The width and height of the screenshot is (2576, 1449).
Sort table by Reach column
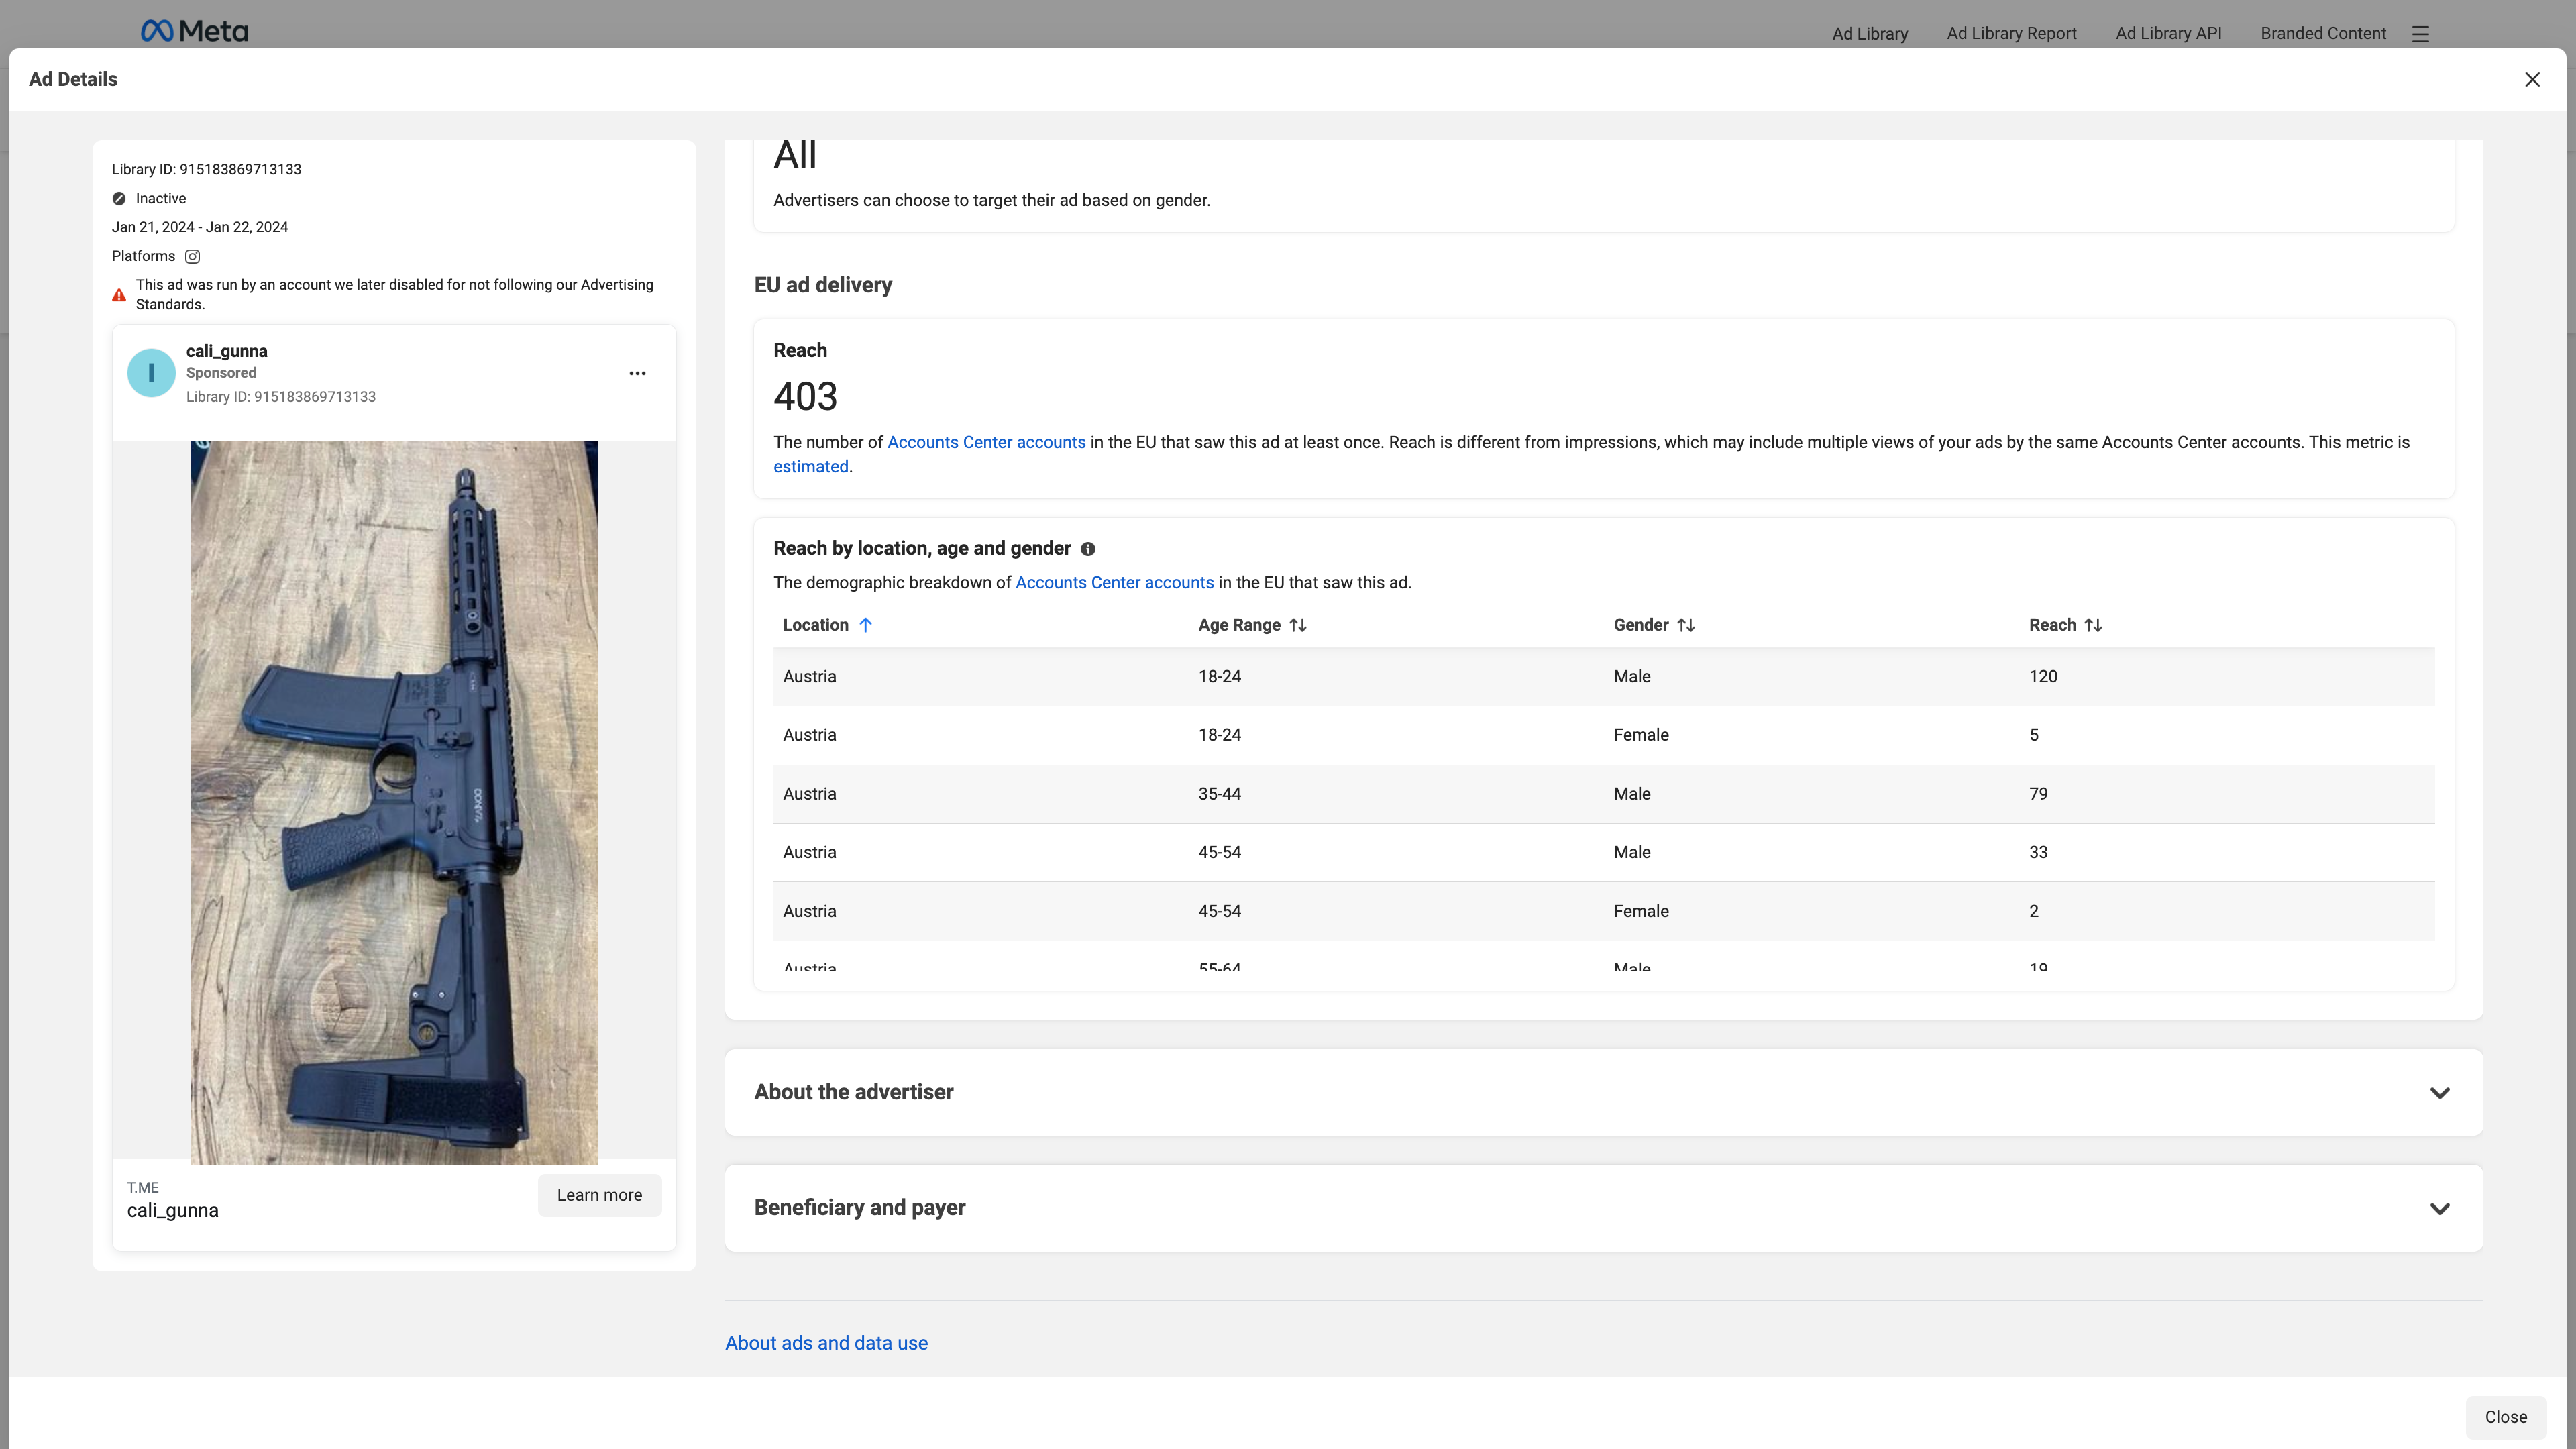coord(2093,625)
